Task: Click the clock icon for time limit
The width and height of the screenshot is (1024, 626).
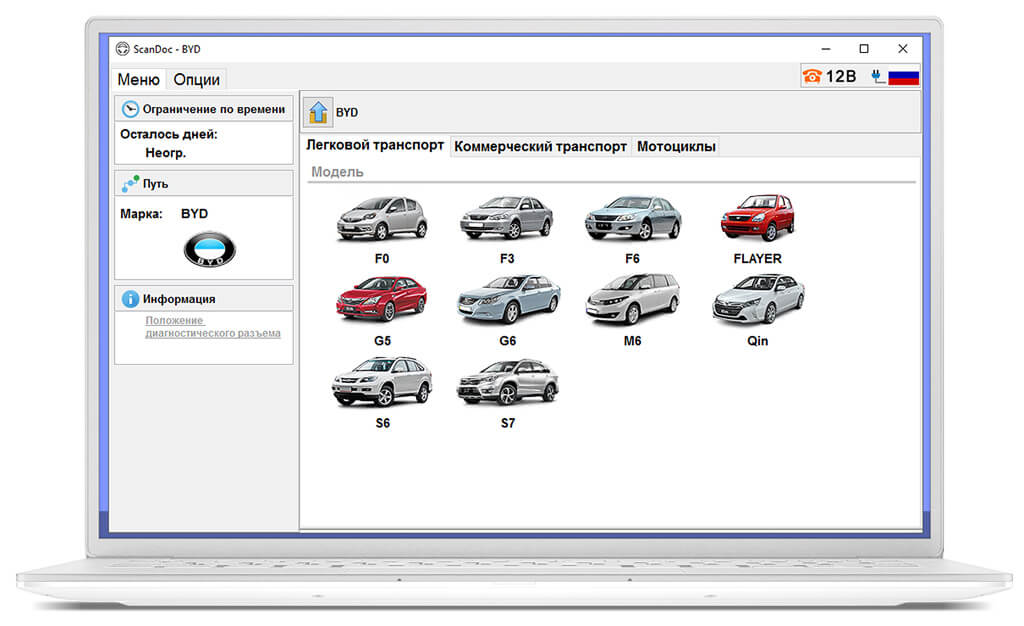Action: 131,109
